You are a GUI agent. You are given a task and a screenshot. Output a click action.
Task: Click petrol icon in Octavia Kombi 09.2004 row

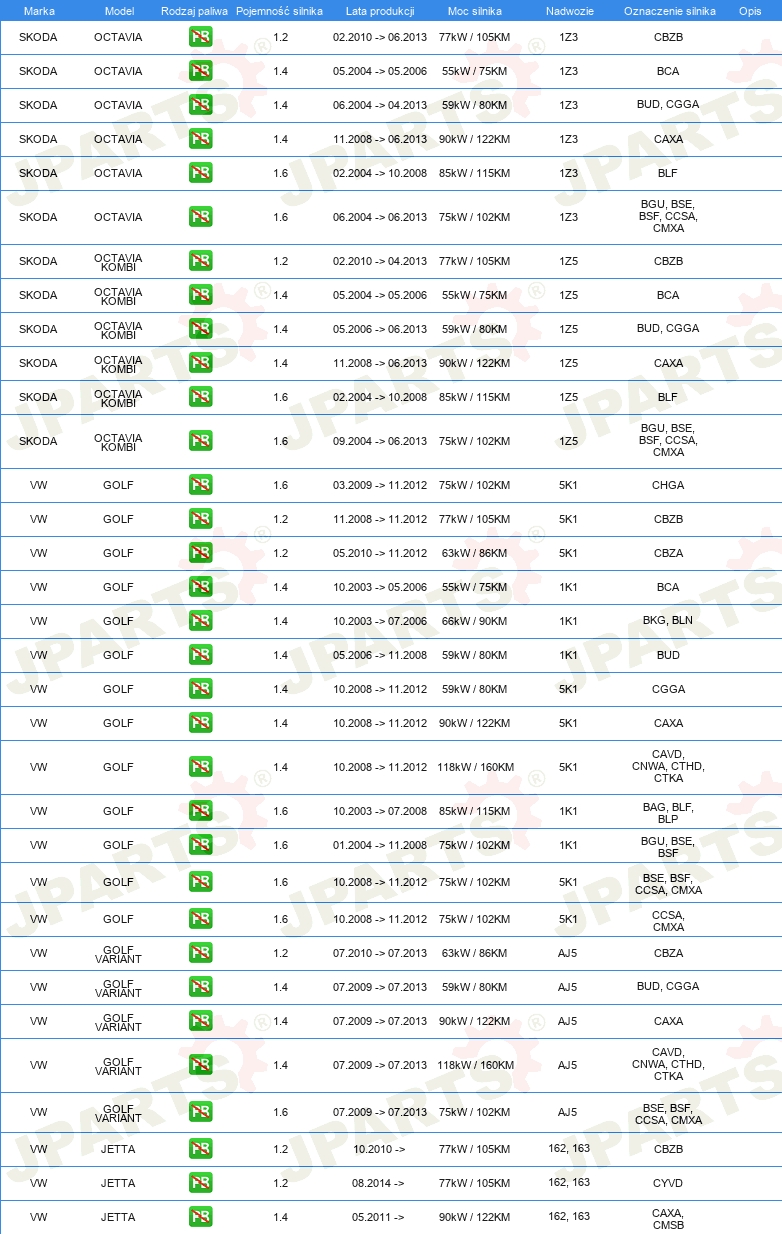tap(200, 441)
